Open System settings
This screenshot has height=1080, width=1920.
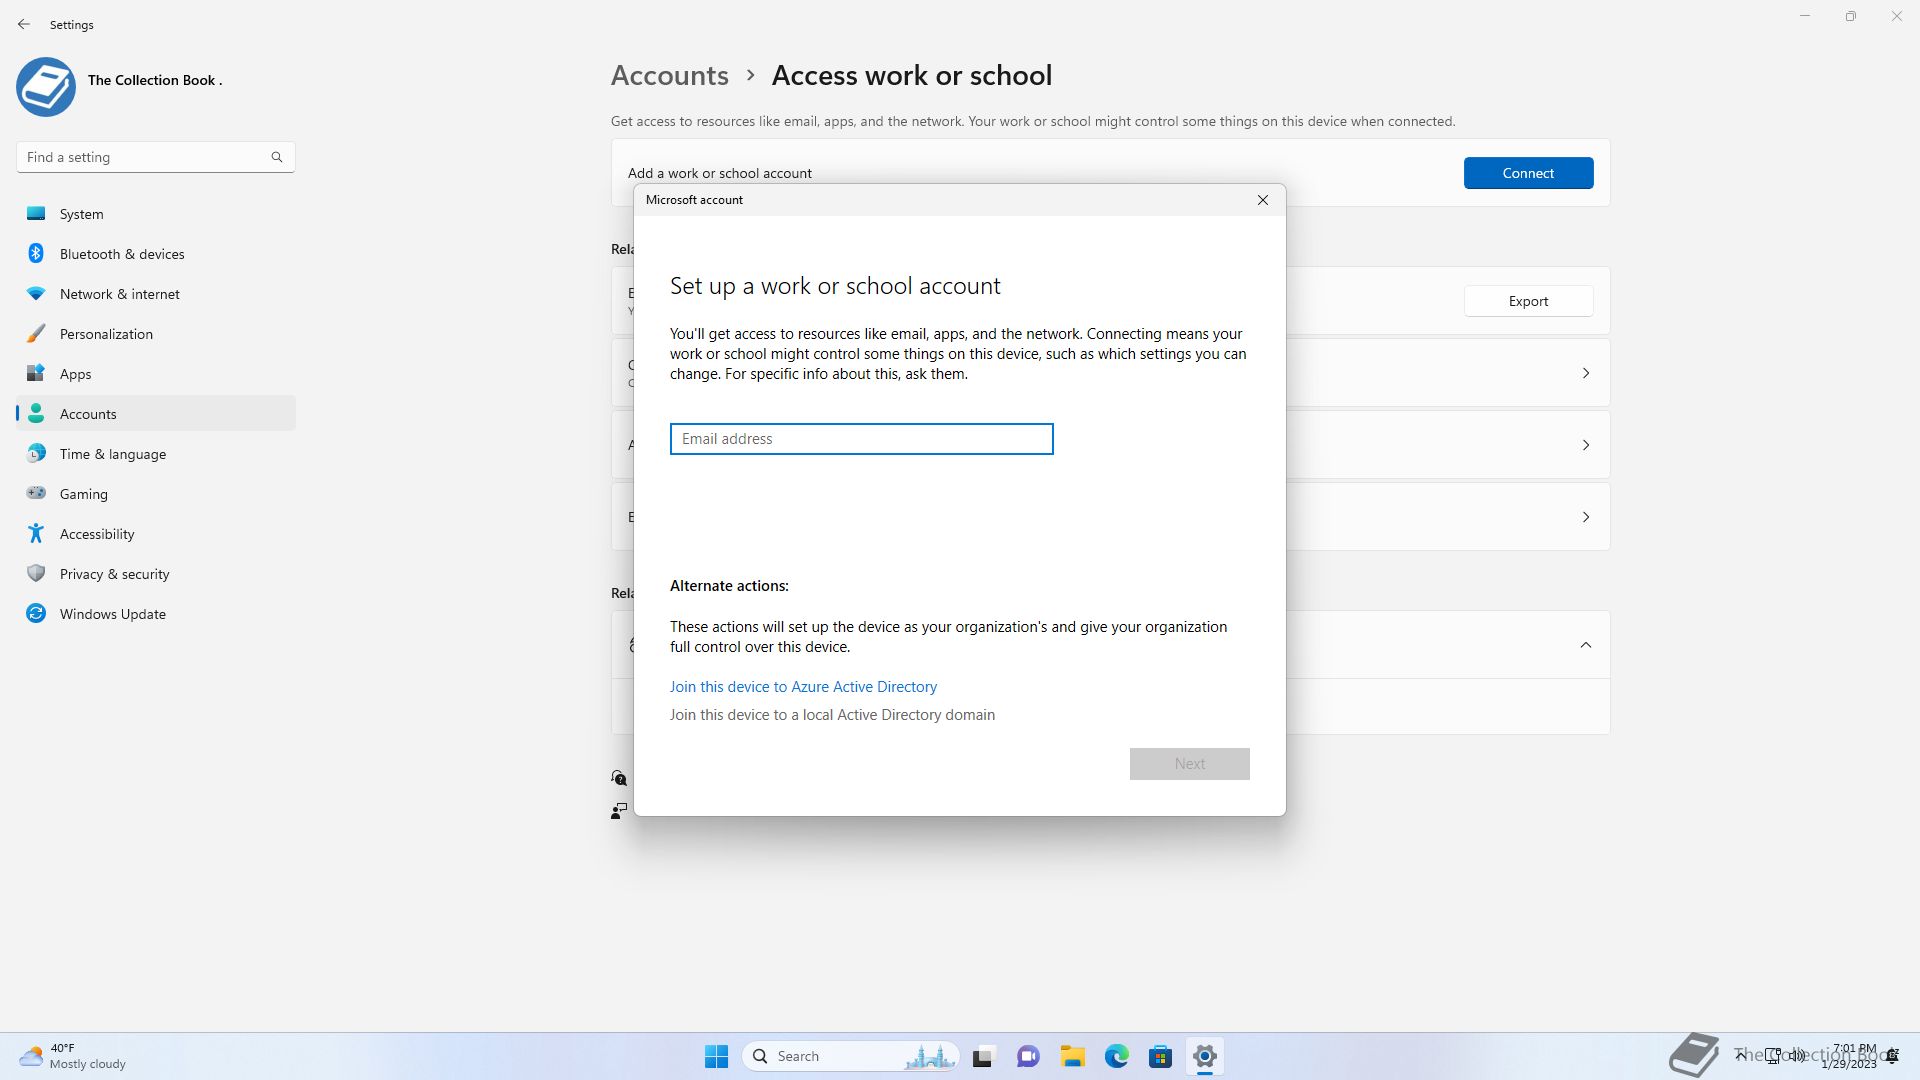coord(156,214)
